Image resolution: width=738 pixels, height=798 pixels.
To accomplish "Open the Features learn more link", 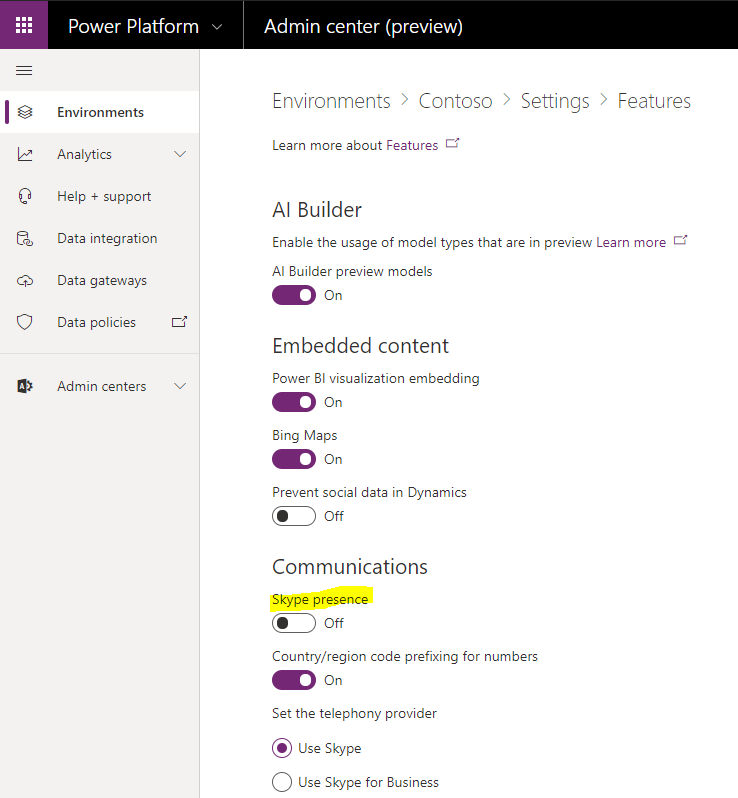I will tap(412, 146).
